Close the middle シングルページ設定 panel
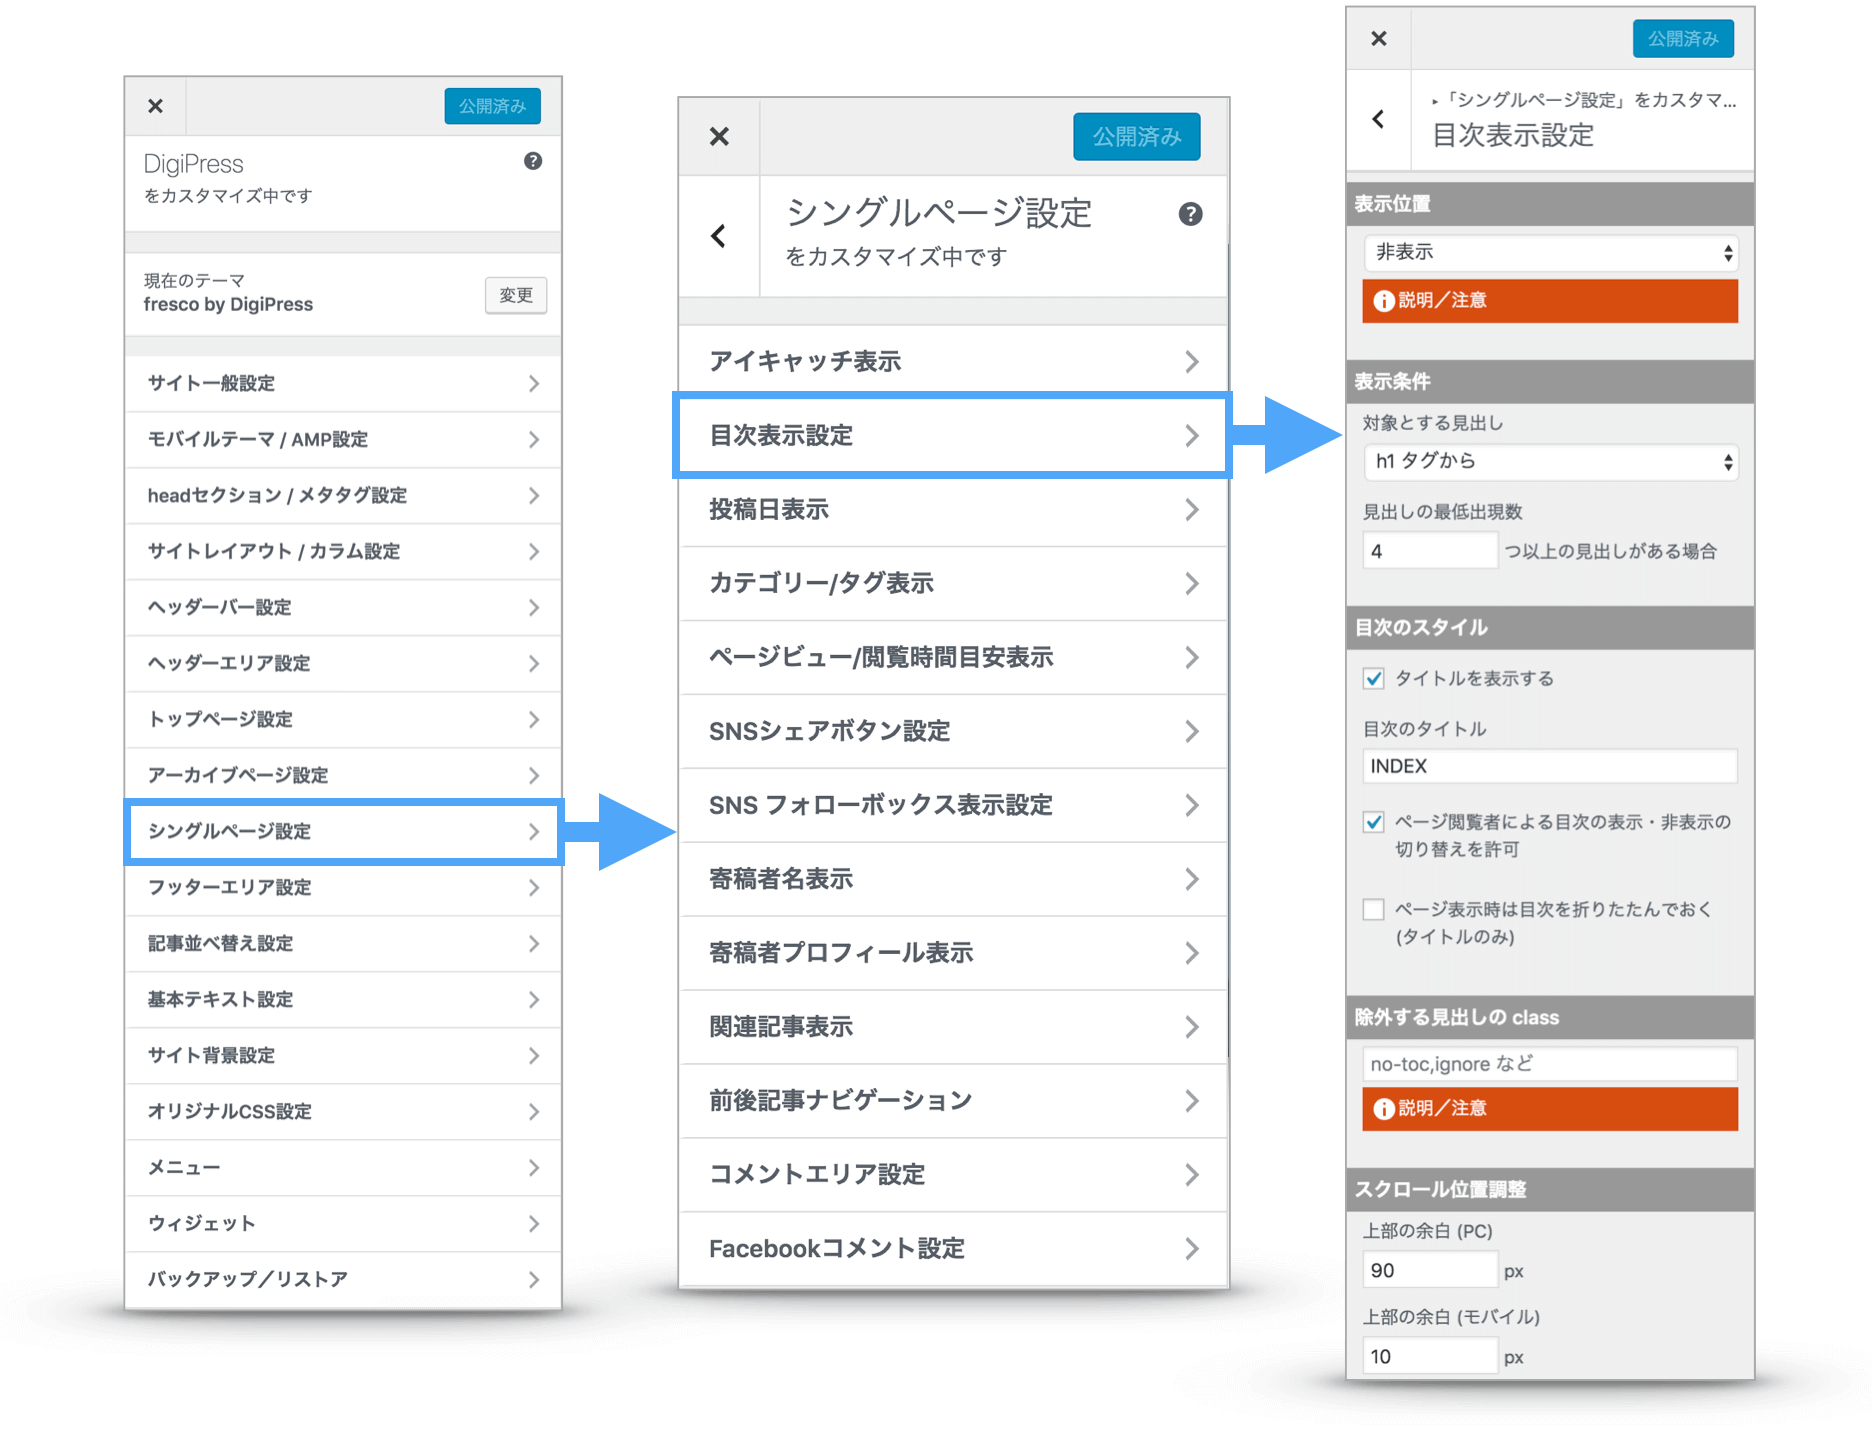The width and height of the screenshot is (1872, 1436). (719, 136)
